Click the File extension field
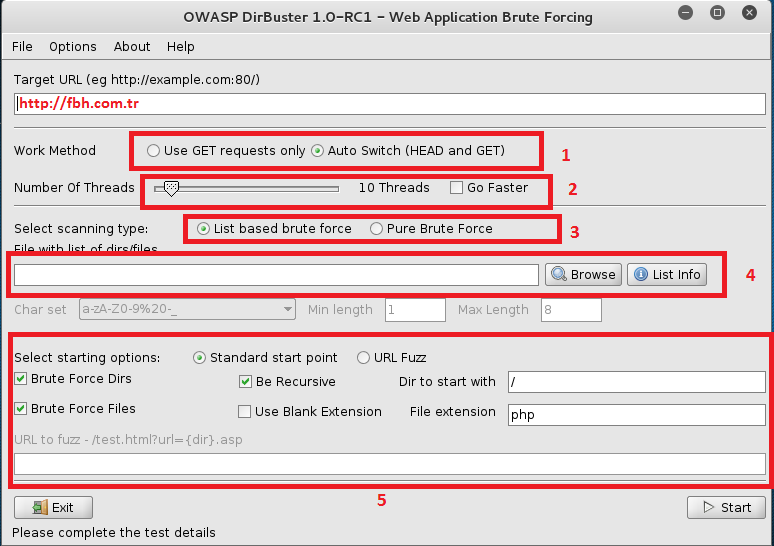774x546 pixels. [x=637, y=415]
